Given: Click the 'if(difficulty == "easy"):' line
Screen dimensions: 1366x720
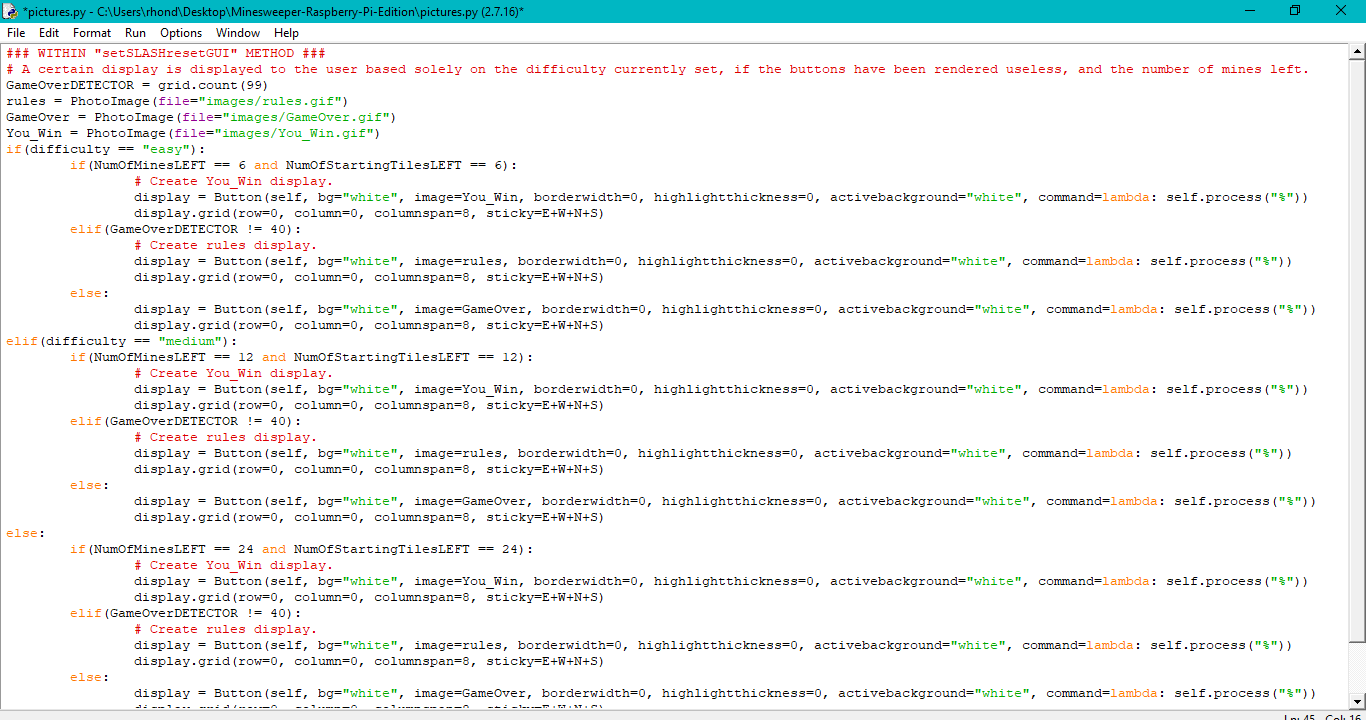Looking at the screenshot, I should point(105,149).
